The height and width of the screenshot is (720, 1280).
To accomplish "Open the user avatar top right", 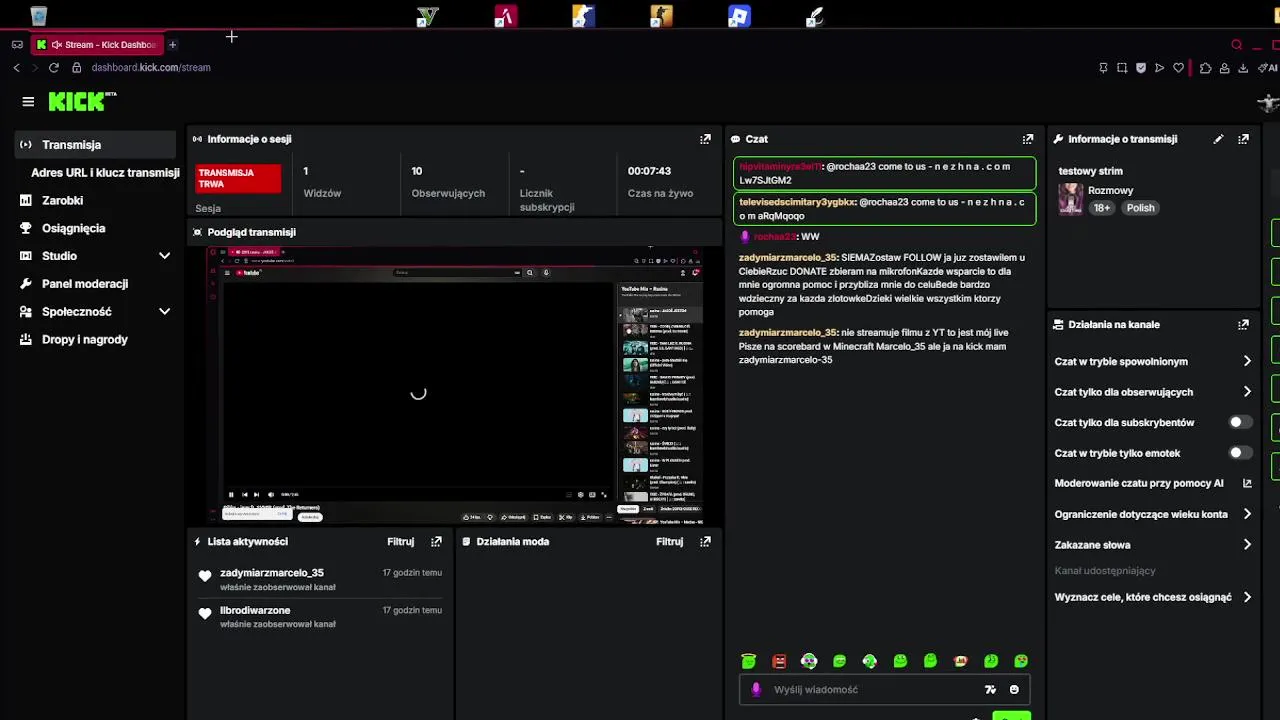I will click(1268, 102).
